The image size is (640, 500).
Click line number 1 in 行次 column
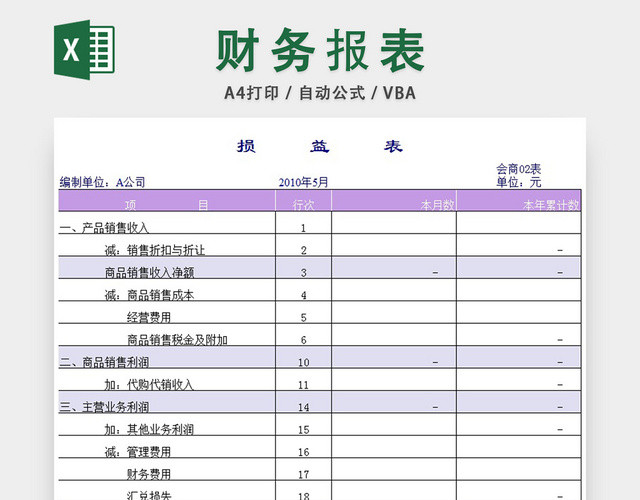tap(303, 228)
